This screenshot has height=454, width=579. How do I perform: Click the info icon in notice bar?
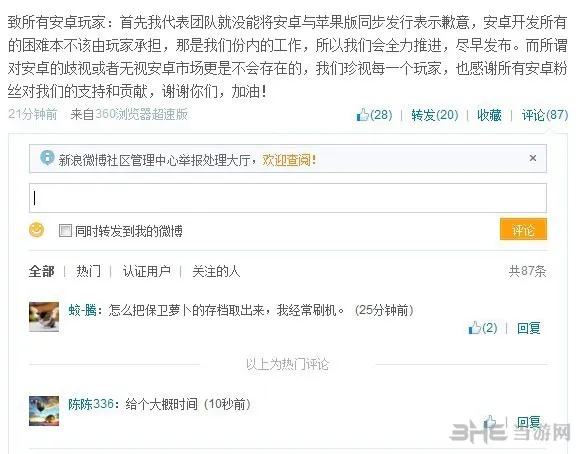47,158
